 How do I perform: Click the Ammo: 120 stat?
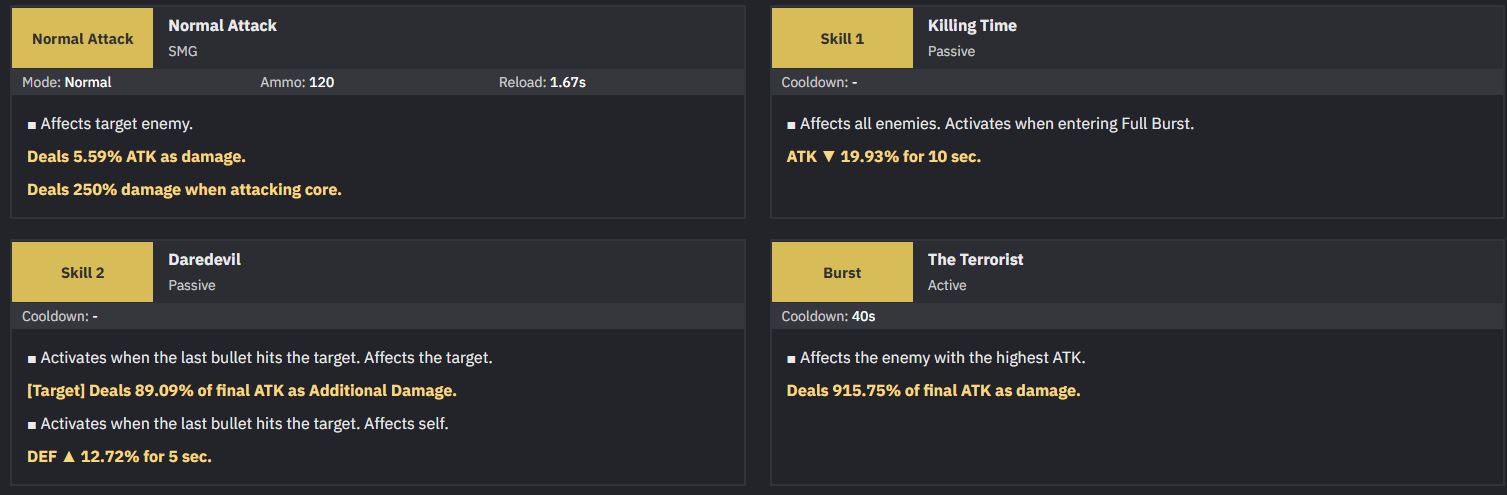point(297,82)
